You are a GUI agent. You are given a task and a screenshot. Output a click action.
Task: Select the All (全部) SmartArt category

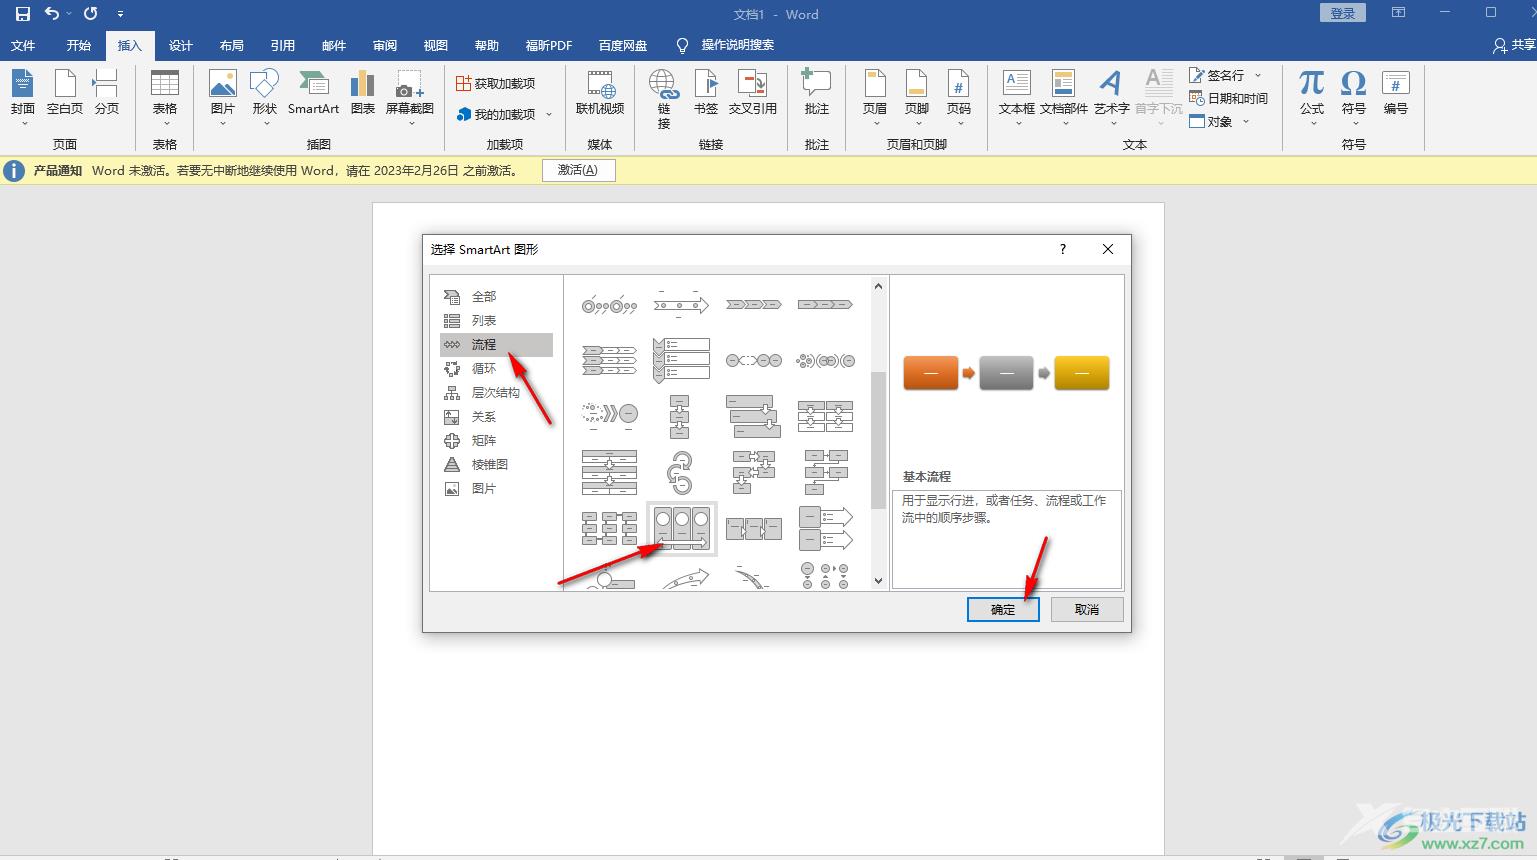point(496,296)
